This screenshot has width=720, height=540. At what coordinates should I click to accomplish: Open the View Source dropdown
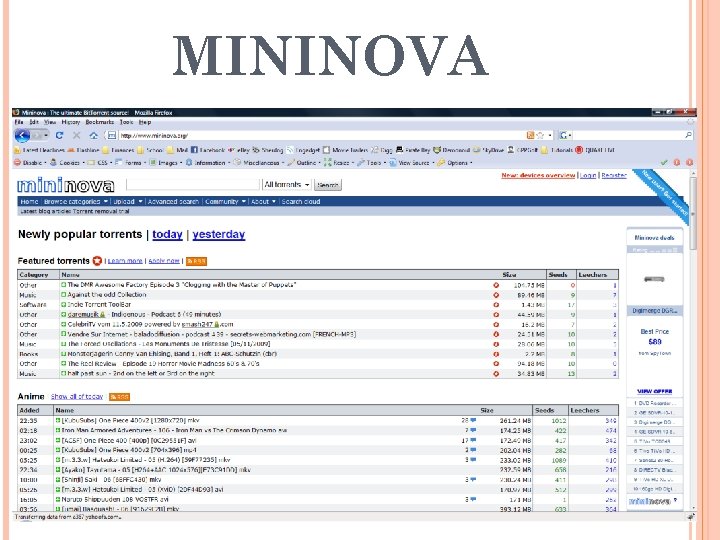[x=412, y=163]
